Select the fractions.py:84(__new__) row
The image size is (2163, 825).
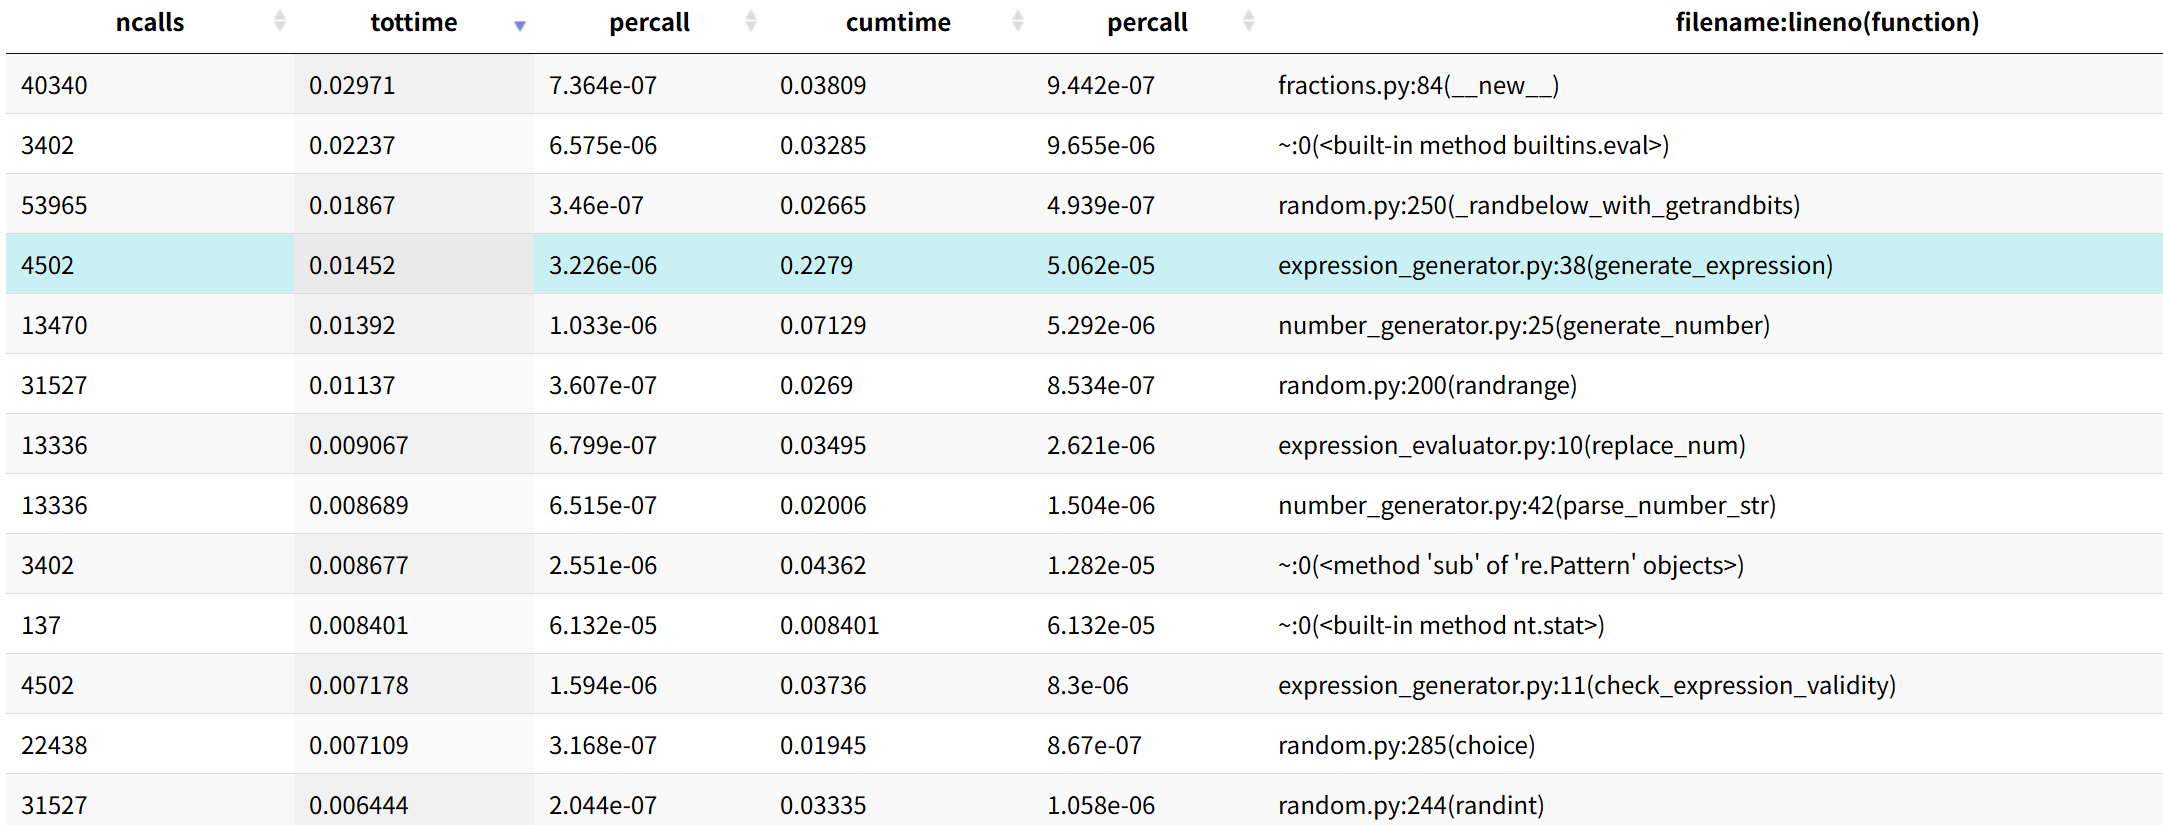1418,85
